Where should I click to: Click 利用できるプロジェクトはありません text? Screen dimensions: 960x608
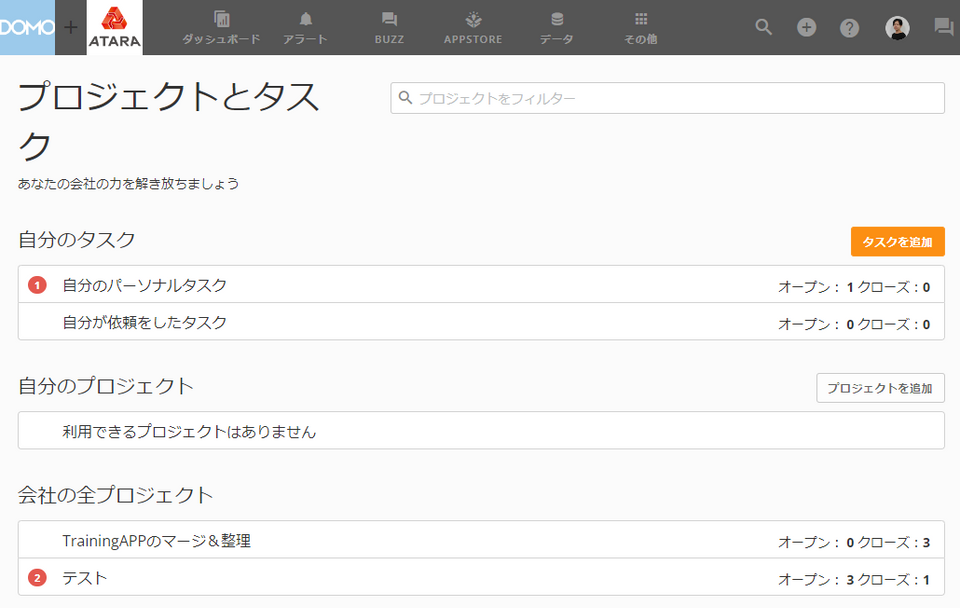pyautogui.click(x=189, y=431)
